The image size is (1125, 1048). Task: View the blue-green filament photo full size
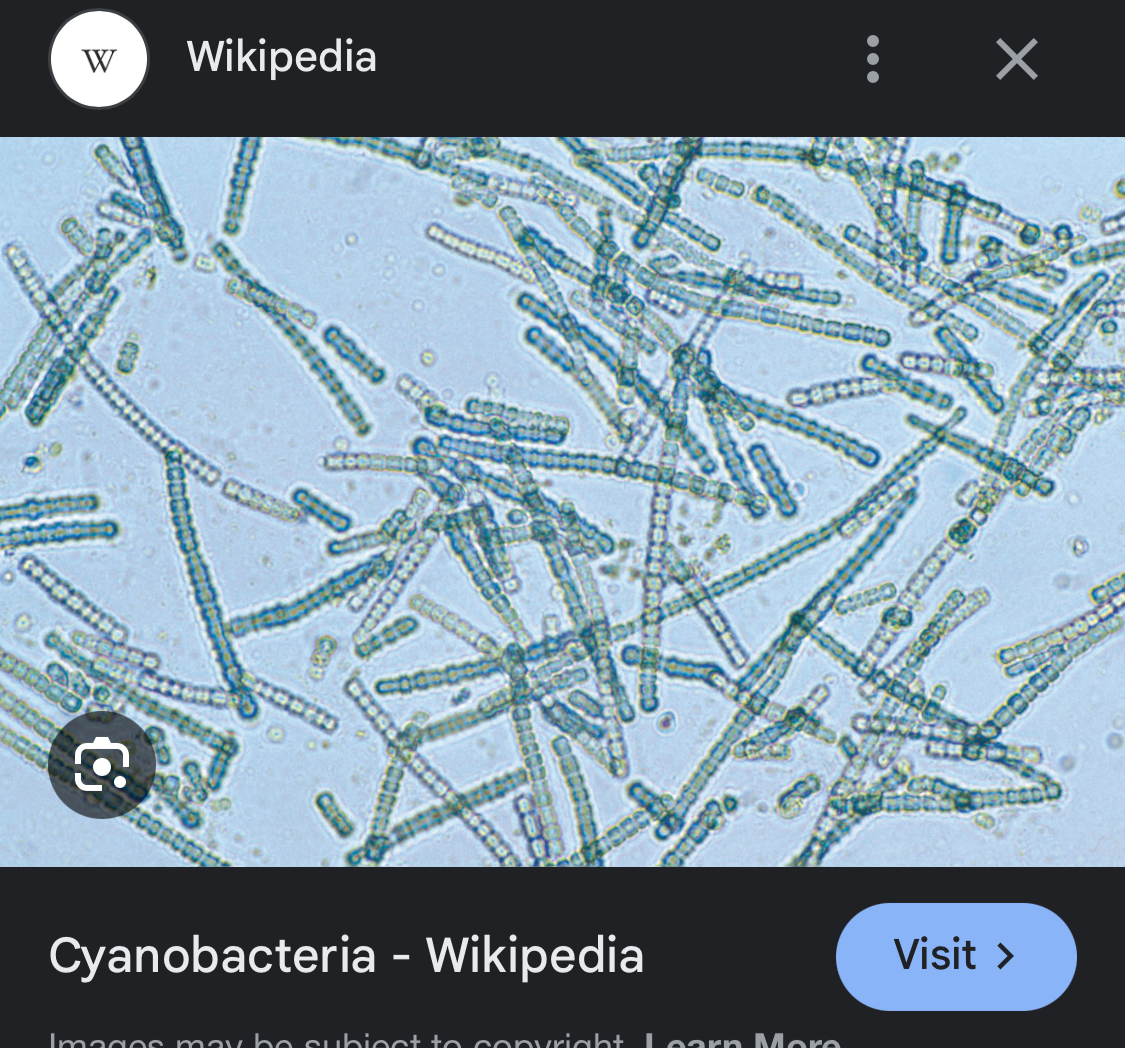click(x=562, y=501)
